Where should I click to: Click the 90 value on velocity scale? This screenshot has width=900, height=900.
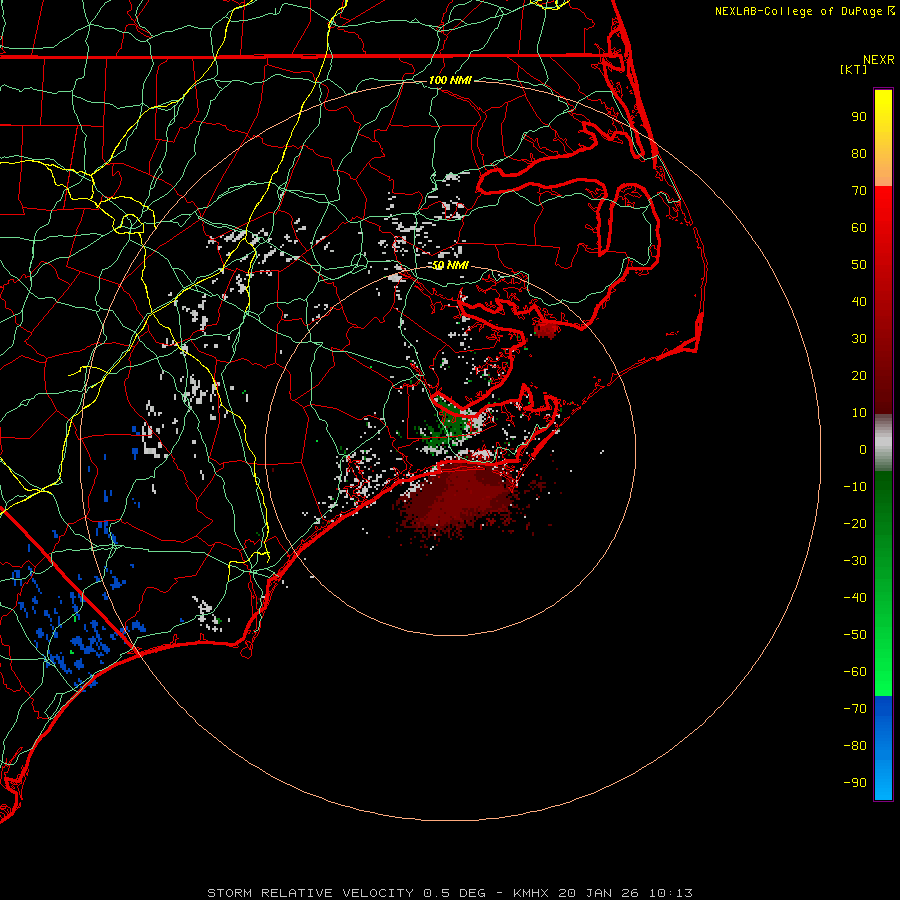point(859,117)
